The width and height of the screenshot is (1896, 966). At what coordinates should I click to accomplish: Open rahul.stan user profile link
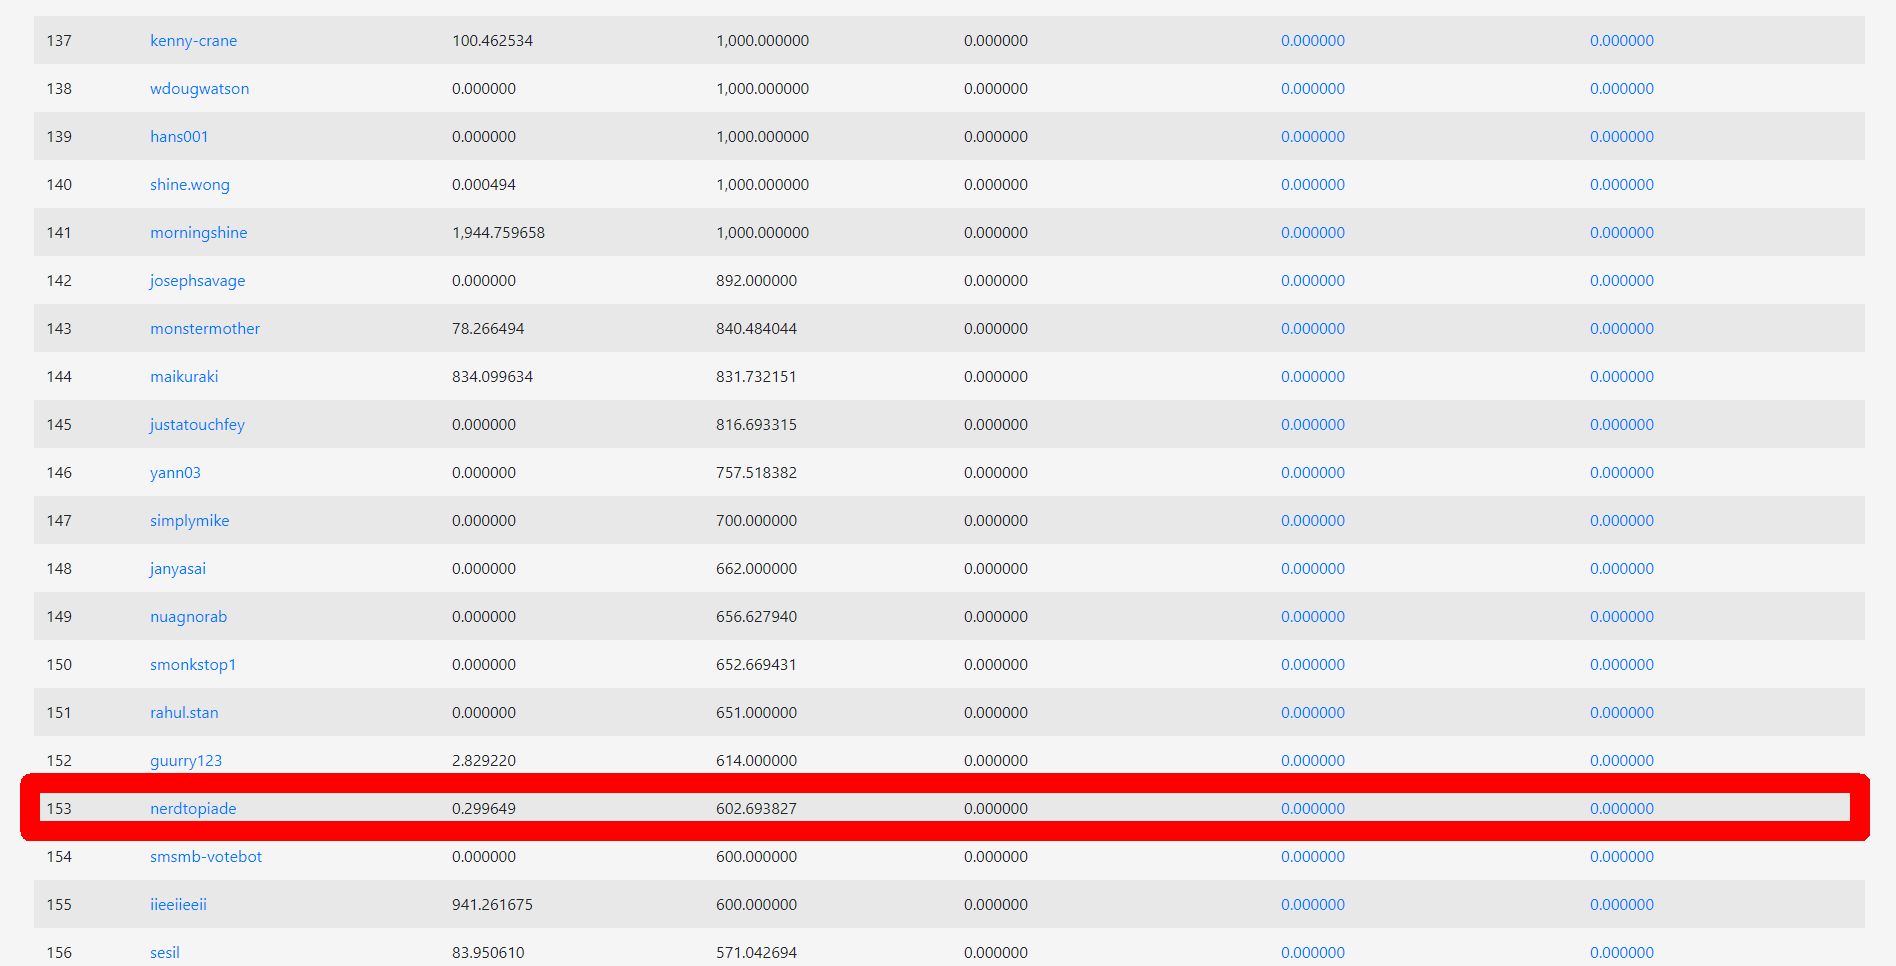pos(184,713)
